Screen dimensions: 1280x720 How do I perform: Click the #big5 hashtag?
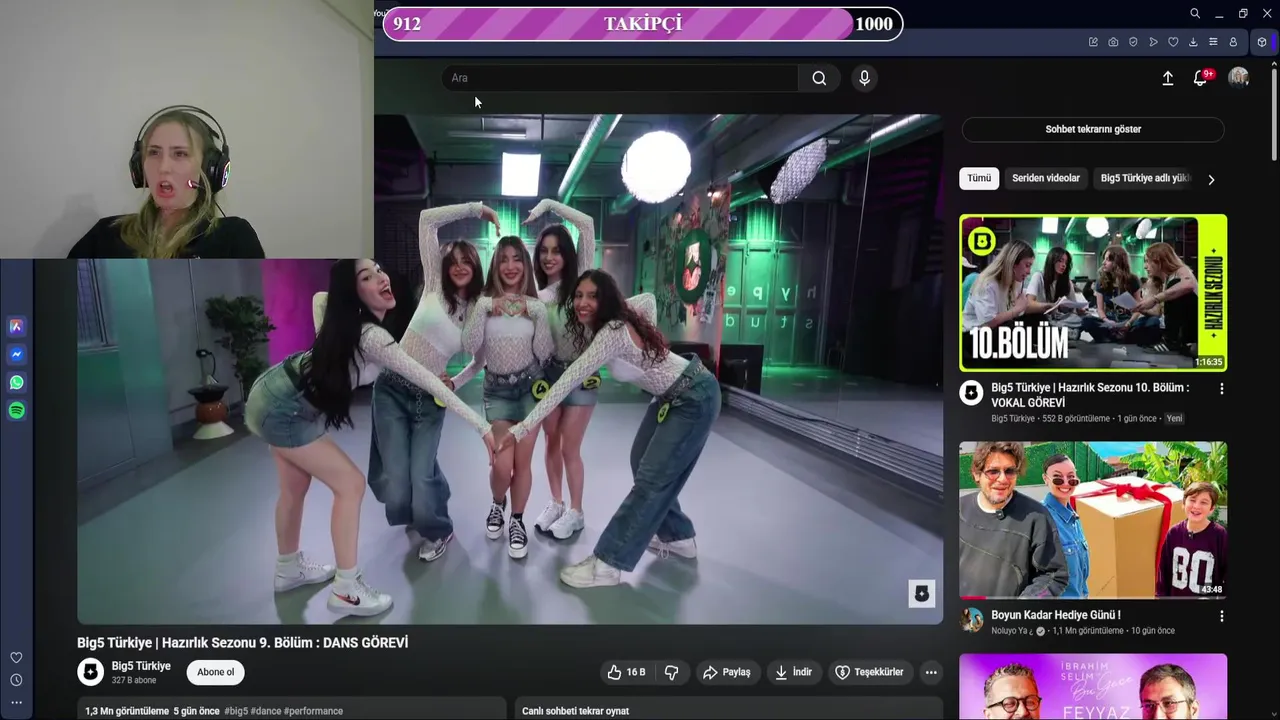coord(236,711)
